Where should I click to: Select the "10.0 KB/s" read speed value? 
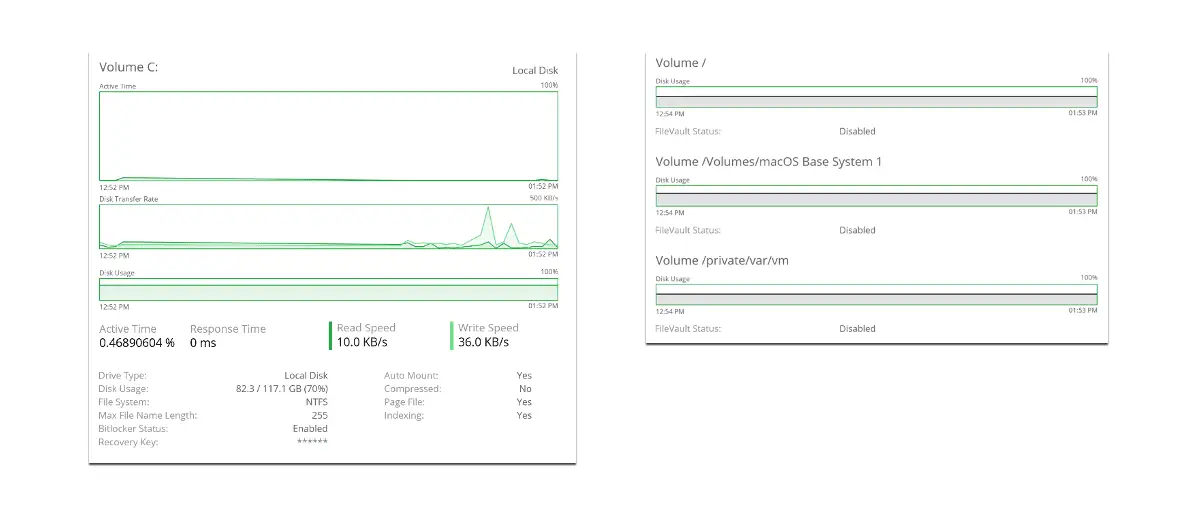(x=363, y=342)
